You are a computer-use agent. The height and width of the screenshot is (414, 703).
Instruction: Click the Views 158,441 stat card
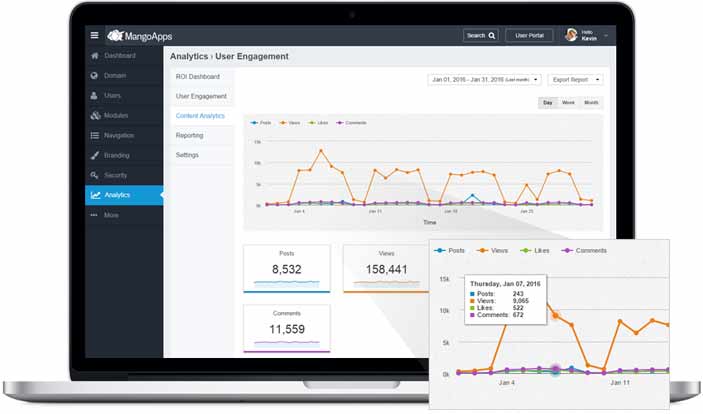coord(386,269)
